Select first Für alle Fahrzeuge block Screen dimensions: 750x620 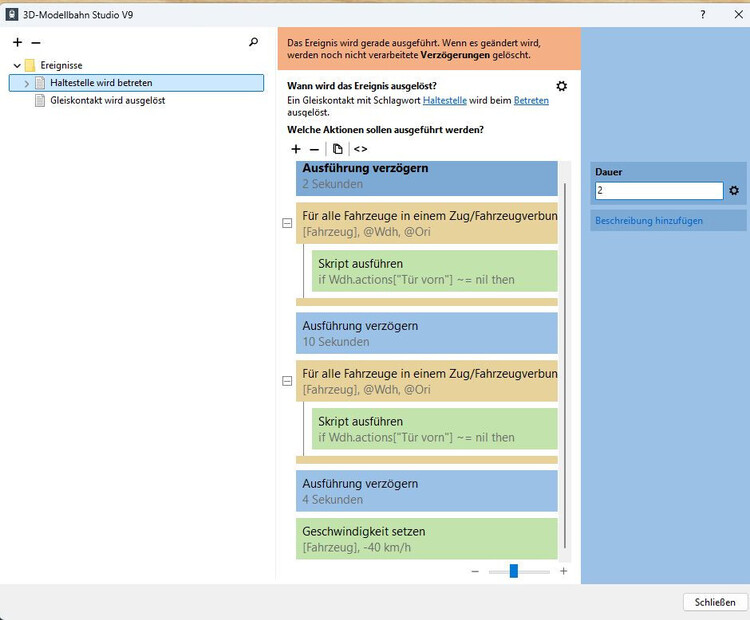point(427,223)
